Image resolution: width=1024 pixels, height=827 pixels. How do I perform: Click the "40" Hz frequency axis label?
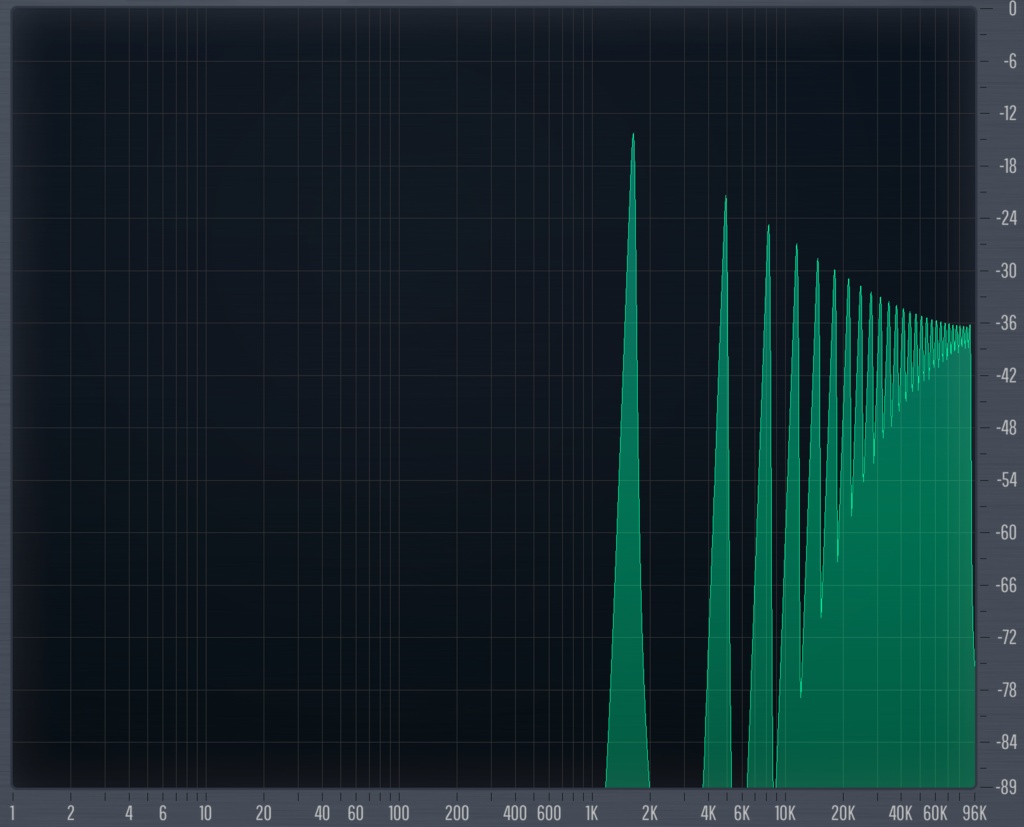point(322,813)
